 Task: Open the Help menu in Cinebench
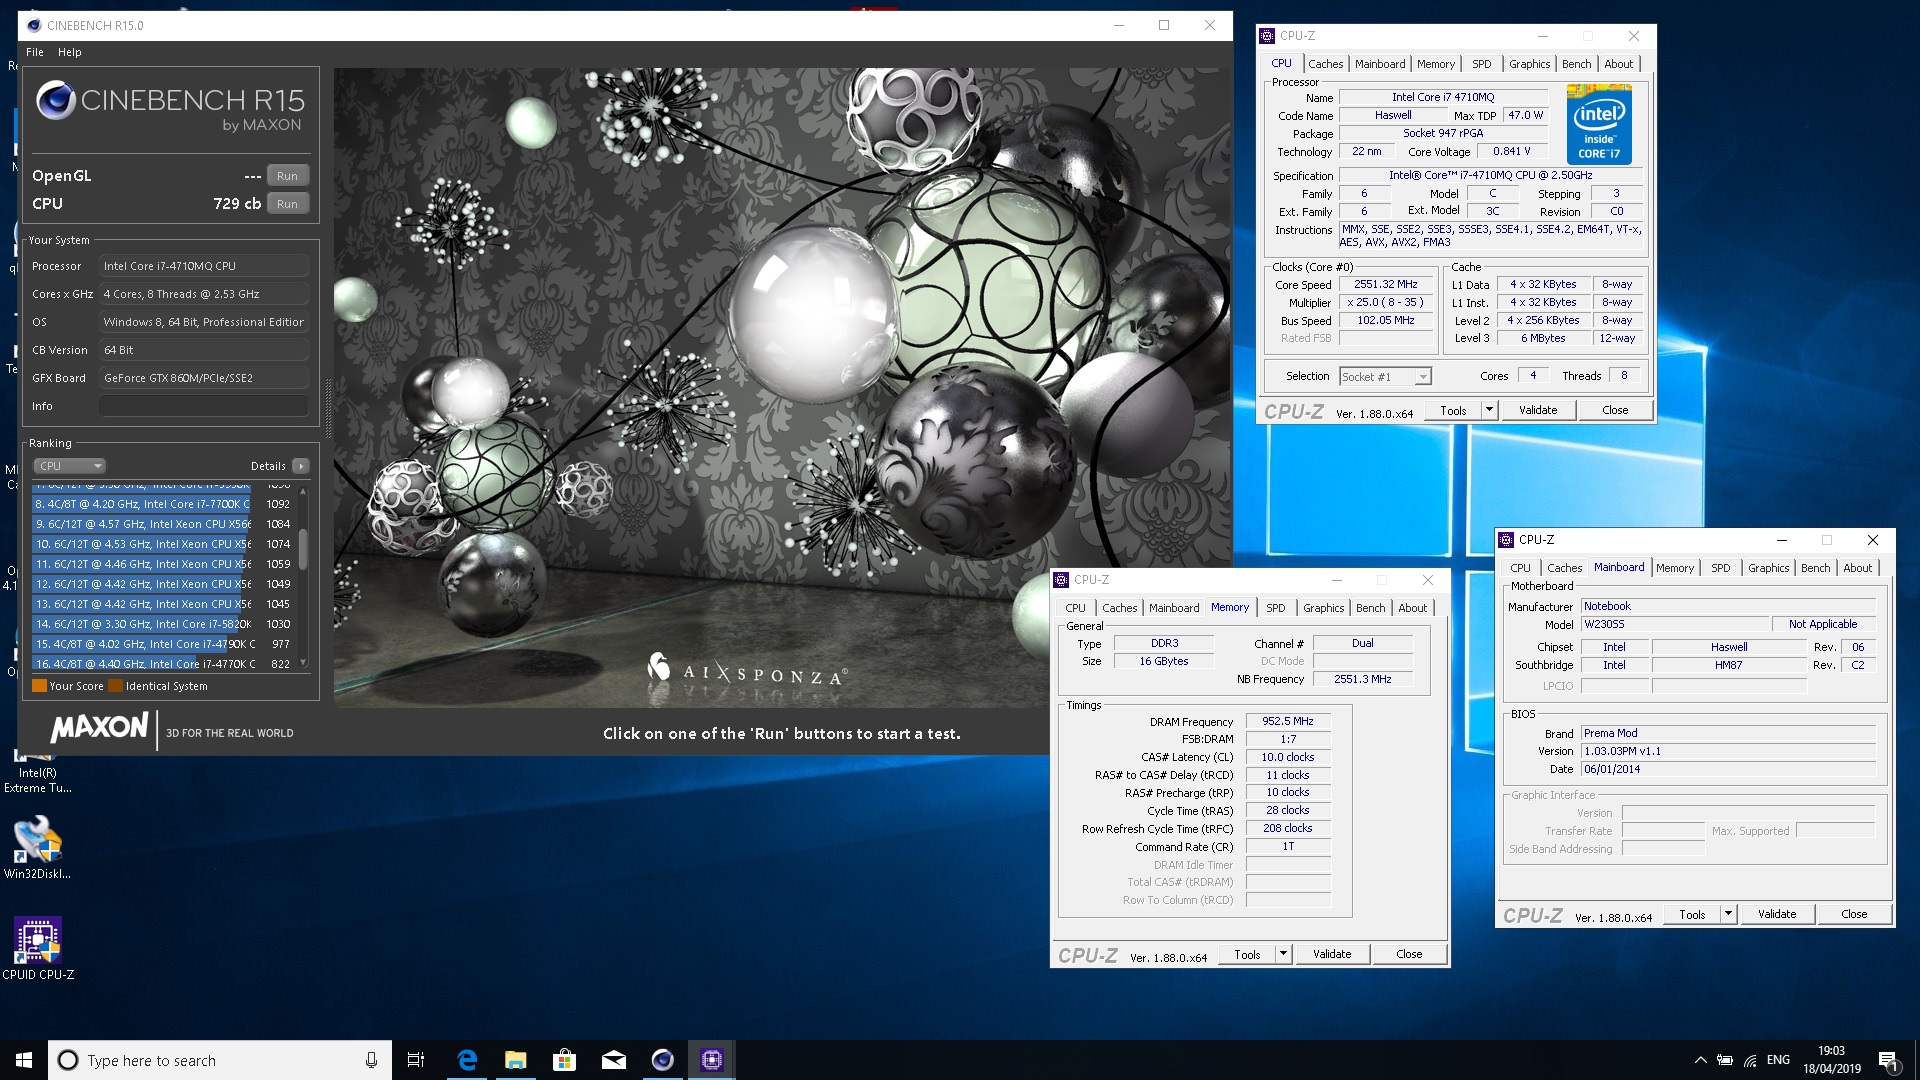pos(69,52)
